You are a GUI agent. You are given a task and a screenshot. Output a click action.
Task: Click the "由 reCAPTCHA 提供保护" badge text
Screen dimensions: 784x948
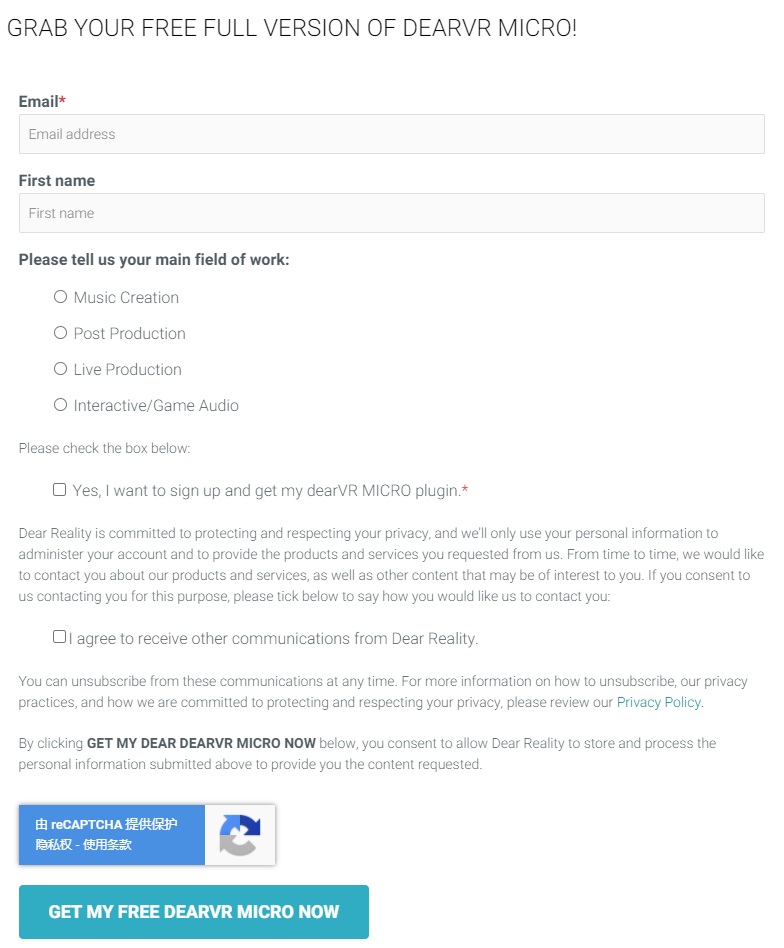pyautogui.click(x=106, y=825)
